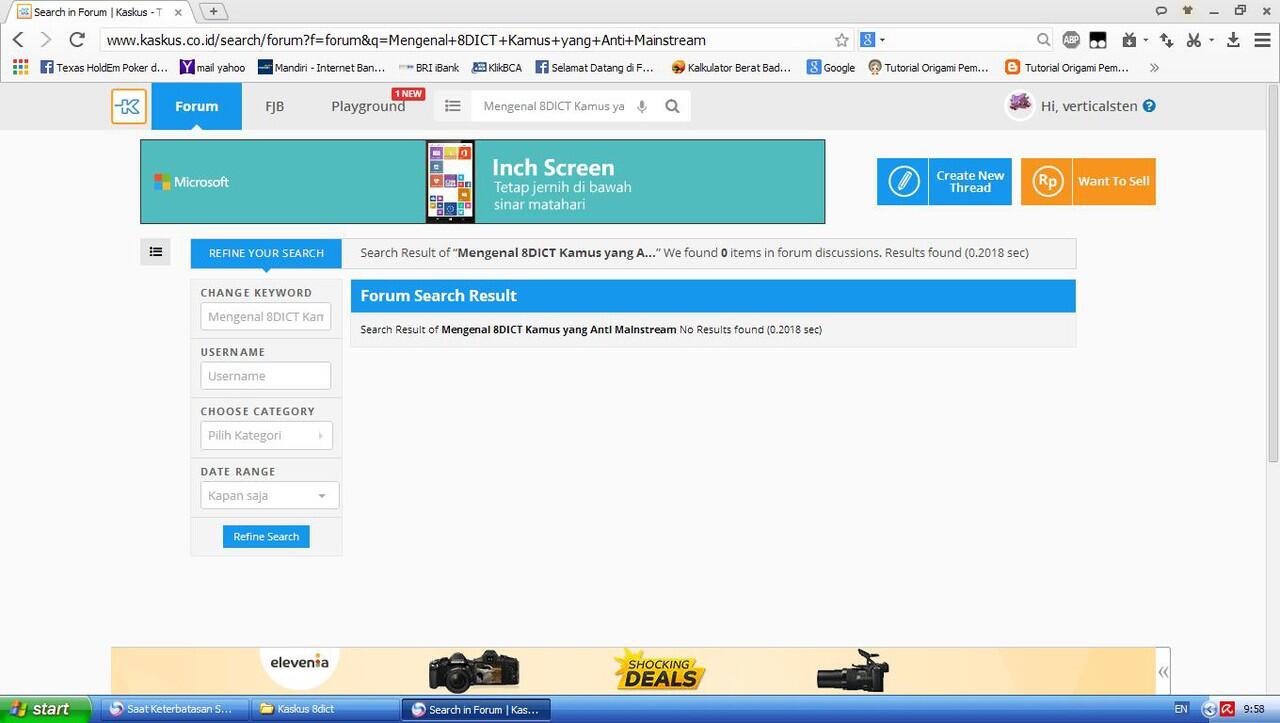Open the downloads arrow icon
The height and width of the screenshot is (723, 1280).
click(x=1233, y=40)
